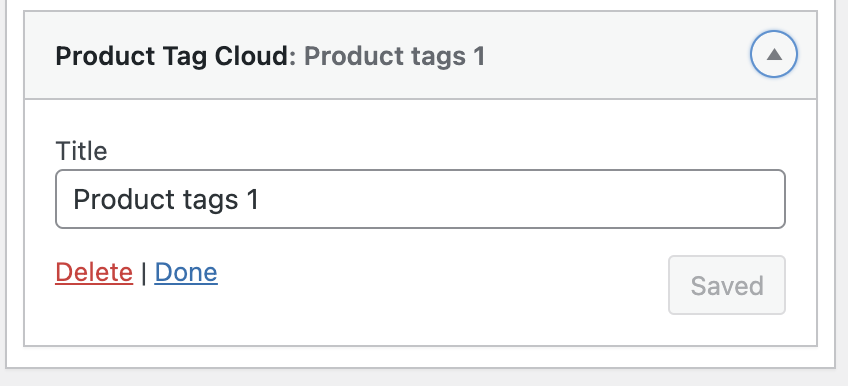The width and height of the screenshot is (848, 386).
Task: Place cursor in Product tags 1 input
Action: click(x=420, y=199)
